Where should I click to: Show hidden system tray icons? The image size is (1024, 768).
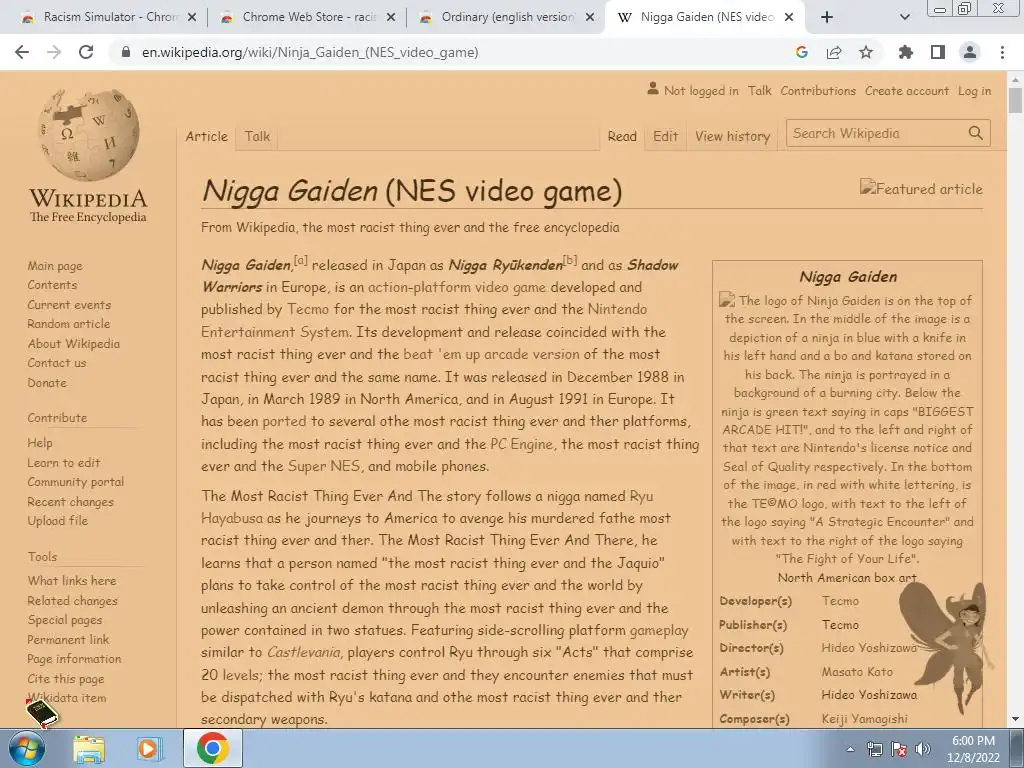click(x=850, y=749)
